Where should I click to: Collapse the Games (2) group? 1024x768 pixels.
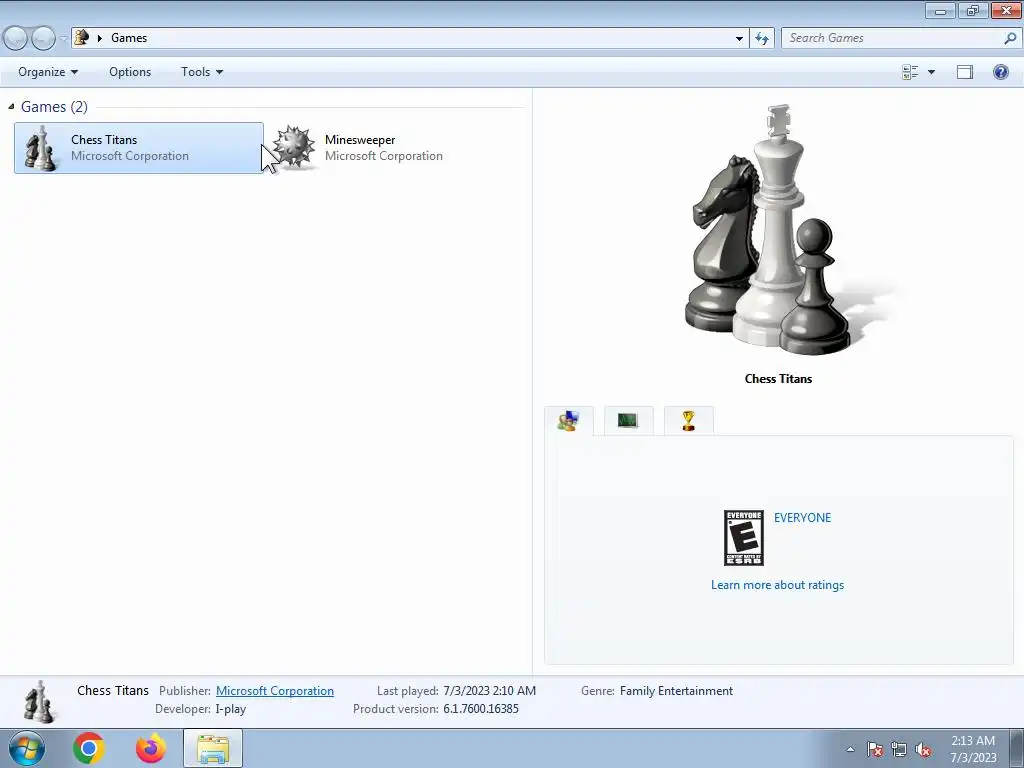[11, 106]
